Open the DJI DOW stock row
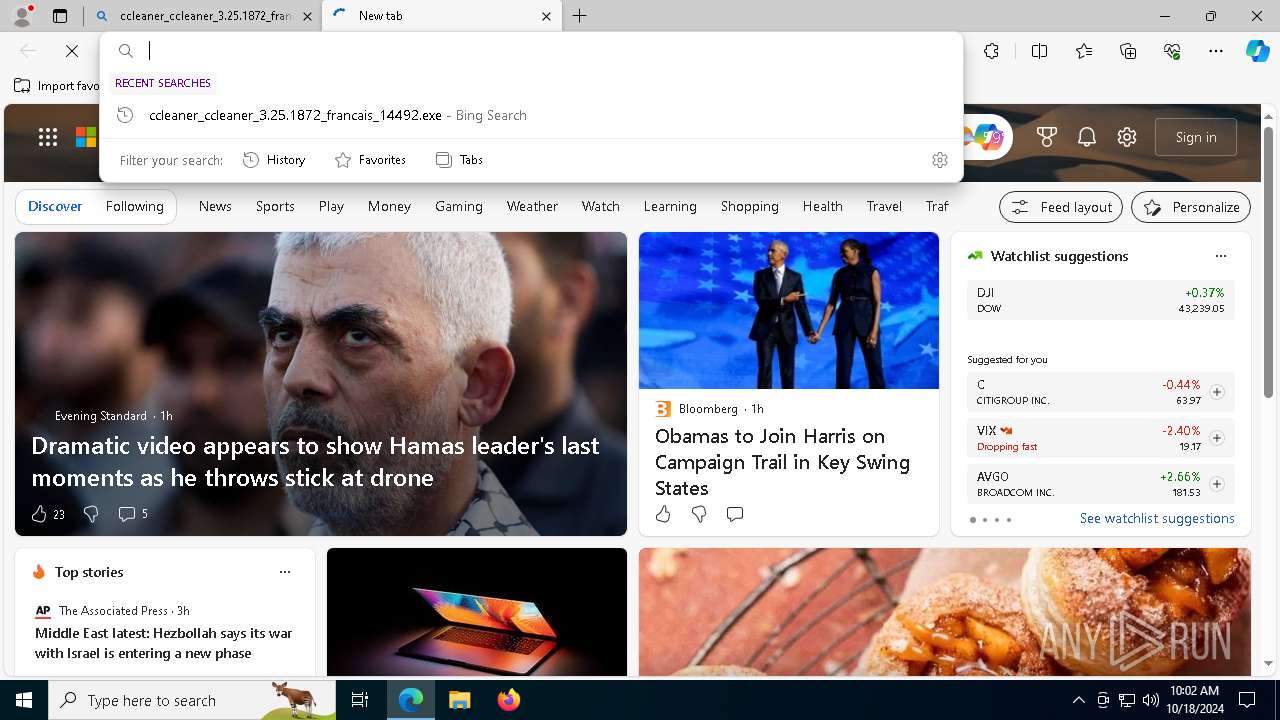Screen dimensions: 1280x720 [x=1101, y=300]
